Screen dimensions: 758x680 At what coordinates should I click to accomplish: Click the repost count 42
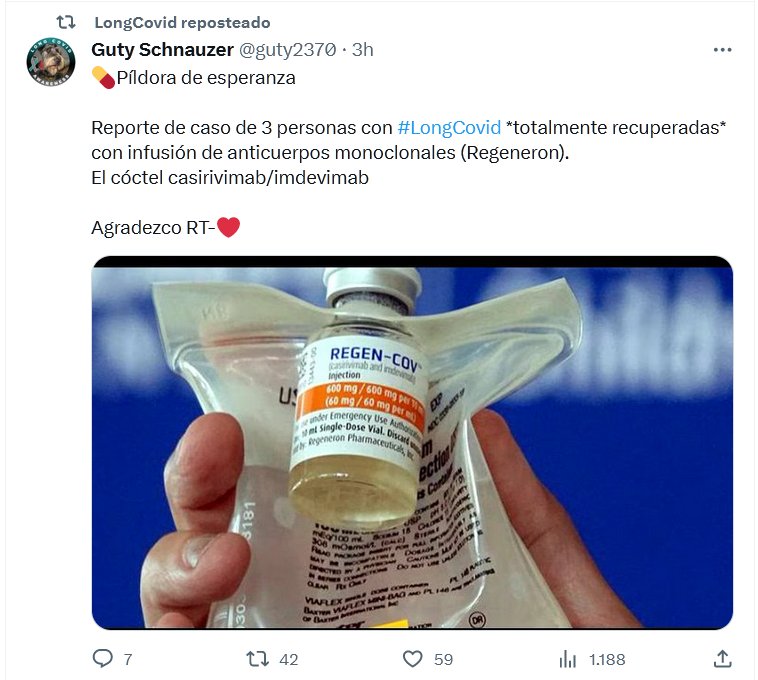tap(289, 659)
